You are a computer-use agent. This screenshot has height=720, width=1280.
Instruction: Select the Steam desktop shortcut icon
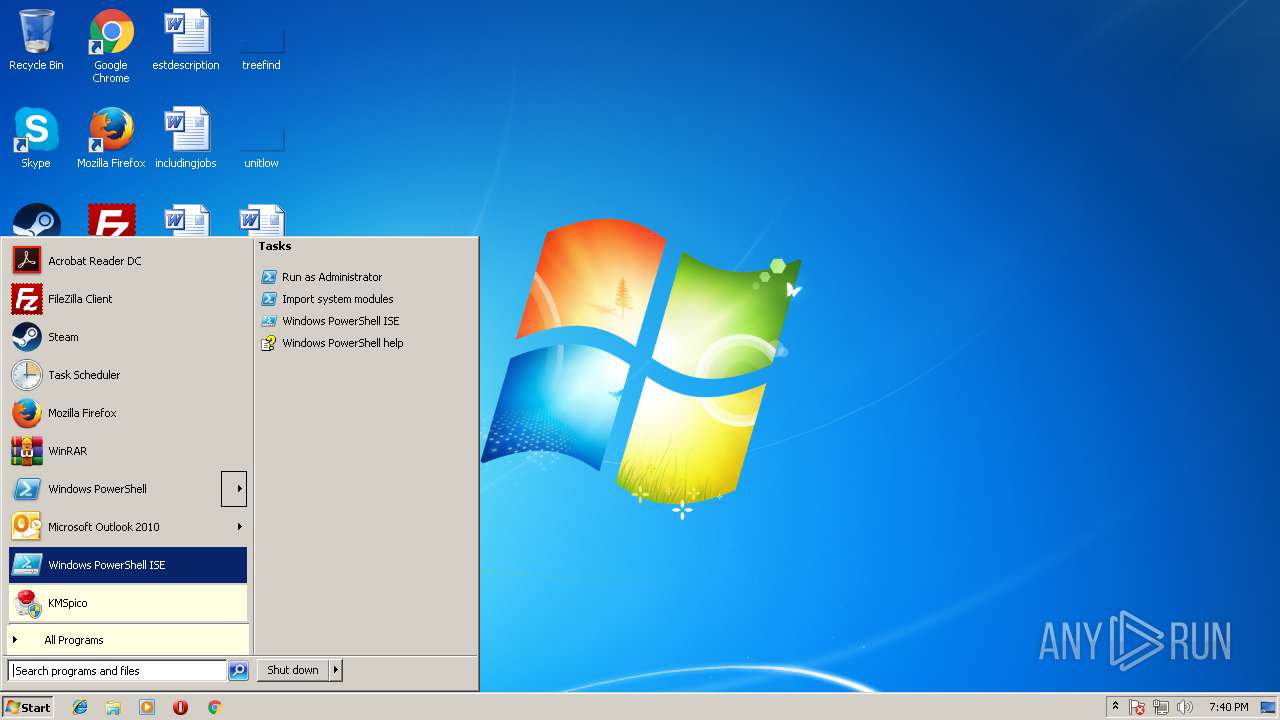click(36, 221)
